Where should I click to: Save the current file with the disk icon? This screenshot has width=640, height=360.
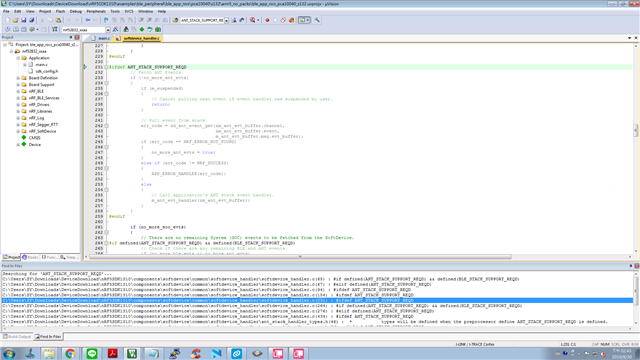pos(23,20)
